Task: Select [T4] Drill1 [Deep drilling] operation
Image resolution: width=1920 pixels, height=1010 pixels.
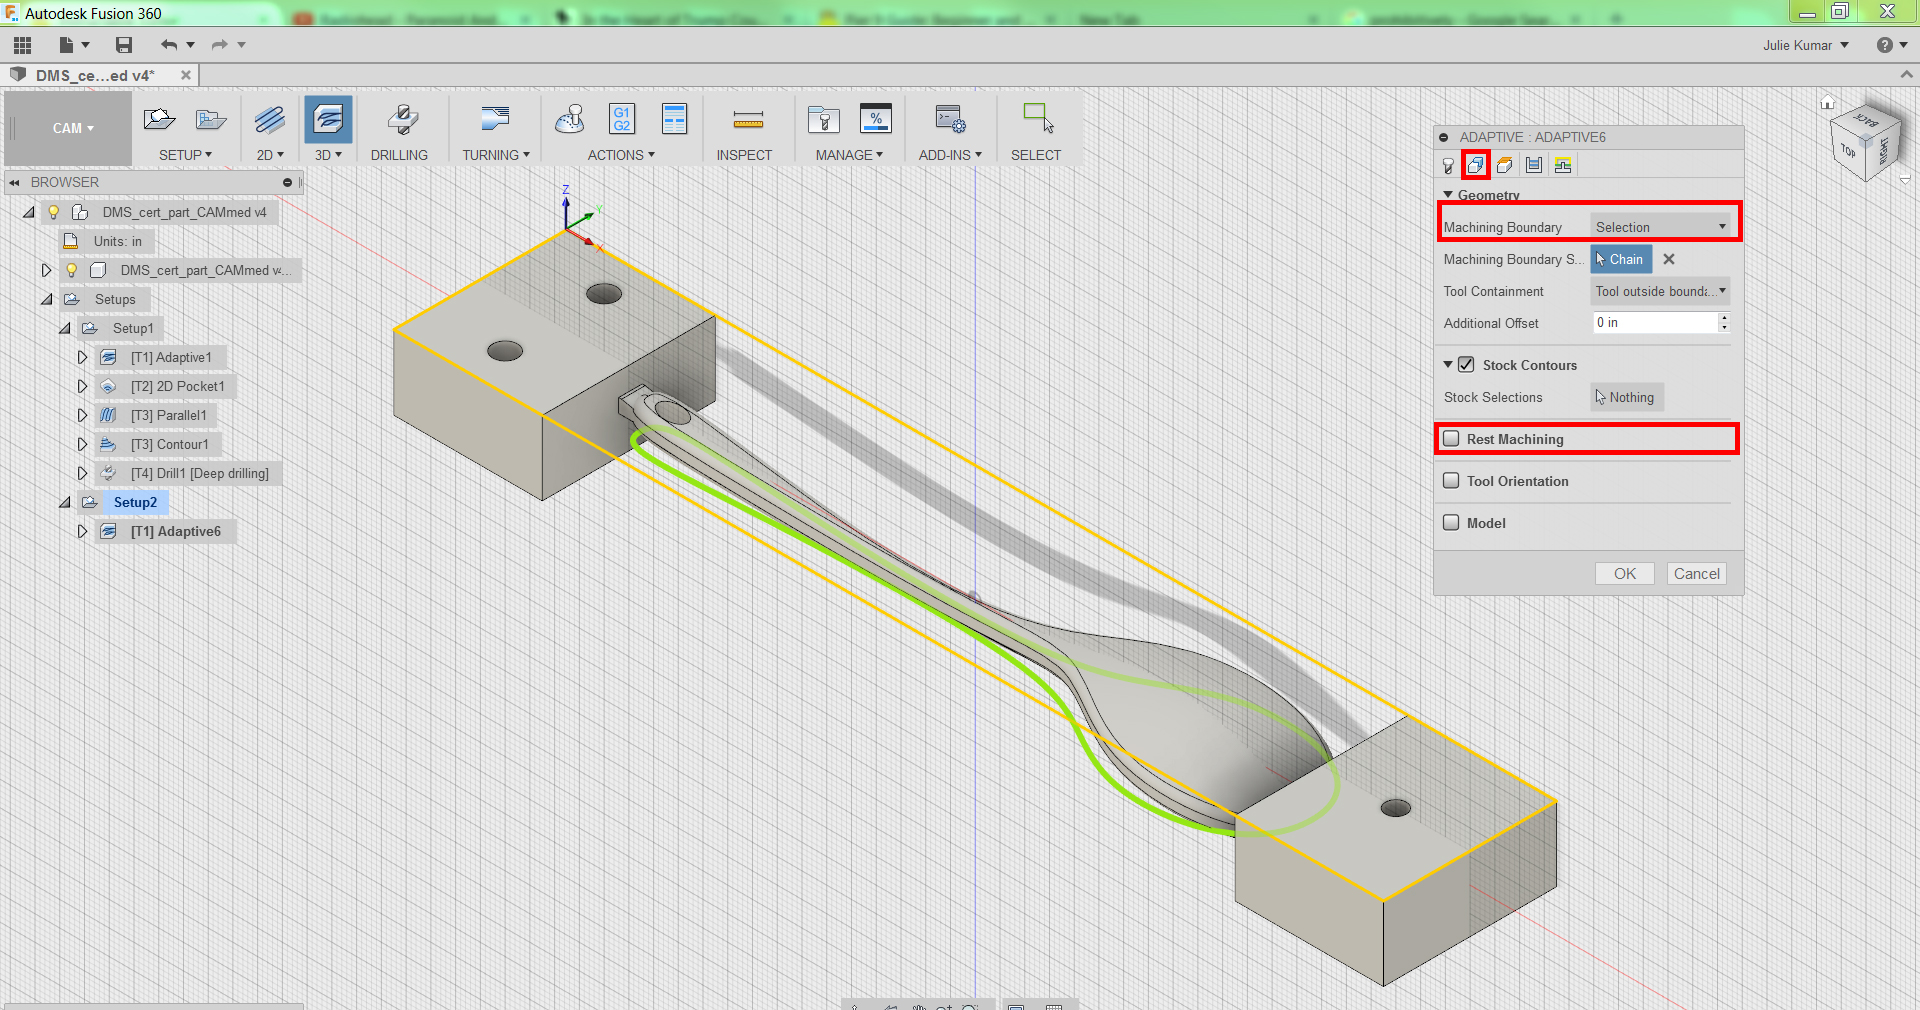Action: click(x=199, y=473)
